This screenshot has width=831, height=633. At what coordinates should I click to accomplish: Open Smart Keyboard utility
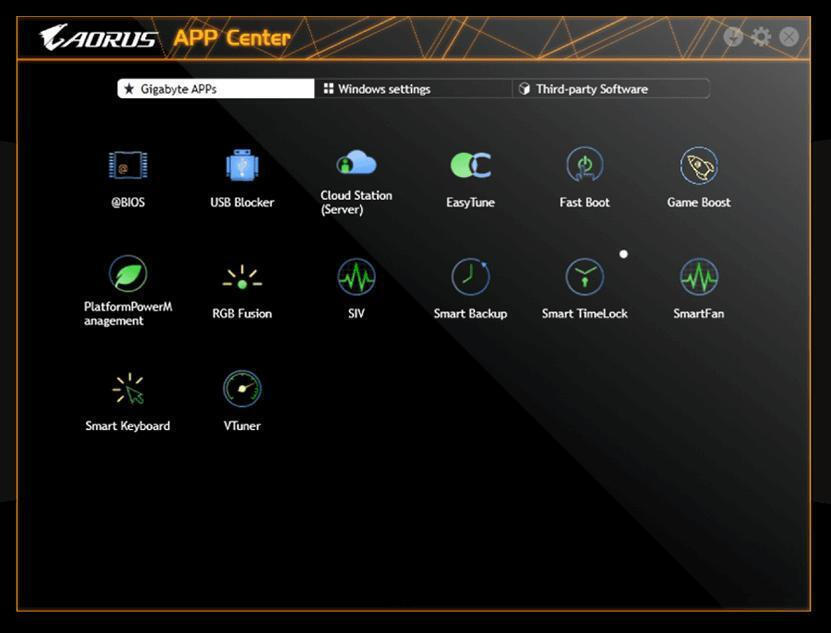tap(128, 389)
